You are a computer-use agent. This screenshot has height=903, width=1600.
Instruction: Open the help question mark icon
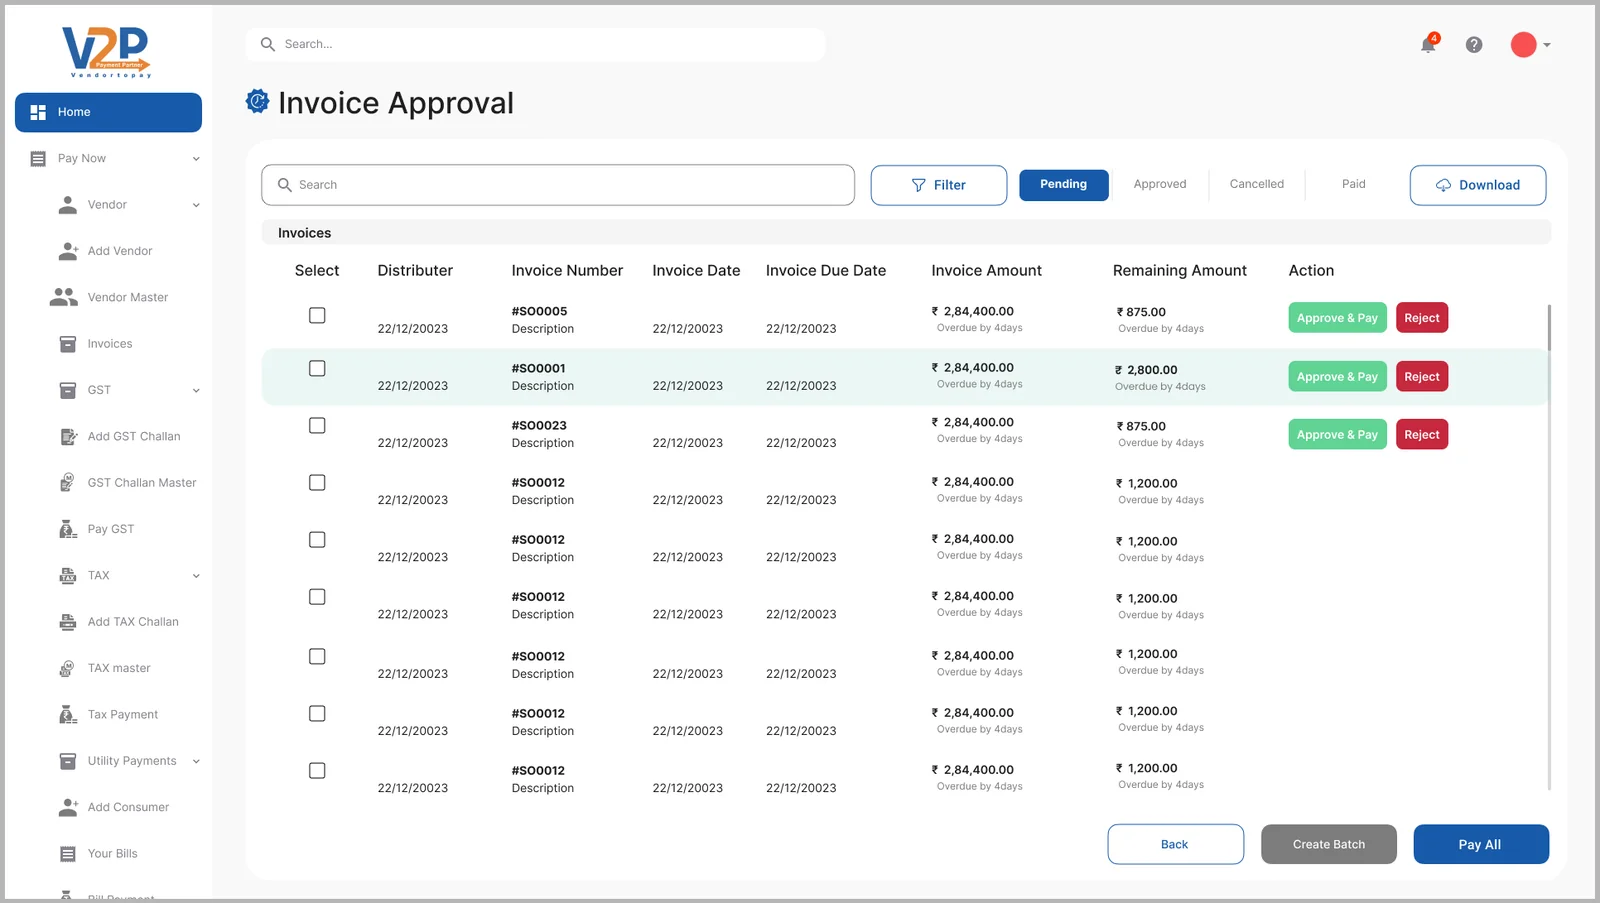(x=1474, y=45)
